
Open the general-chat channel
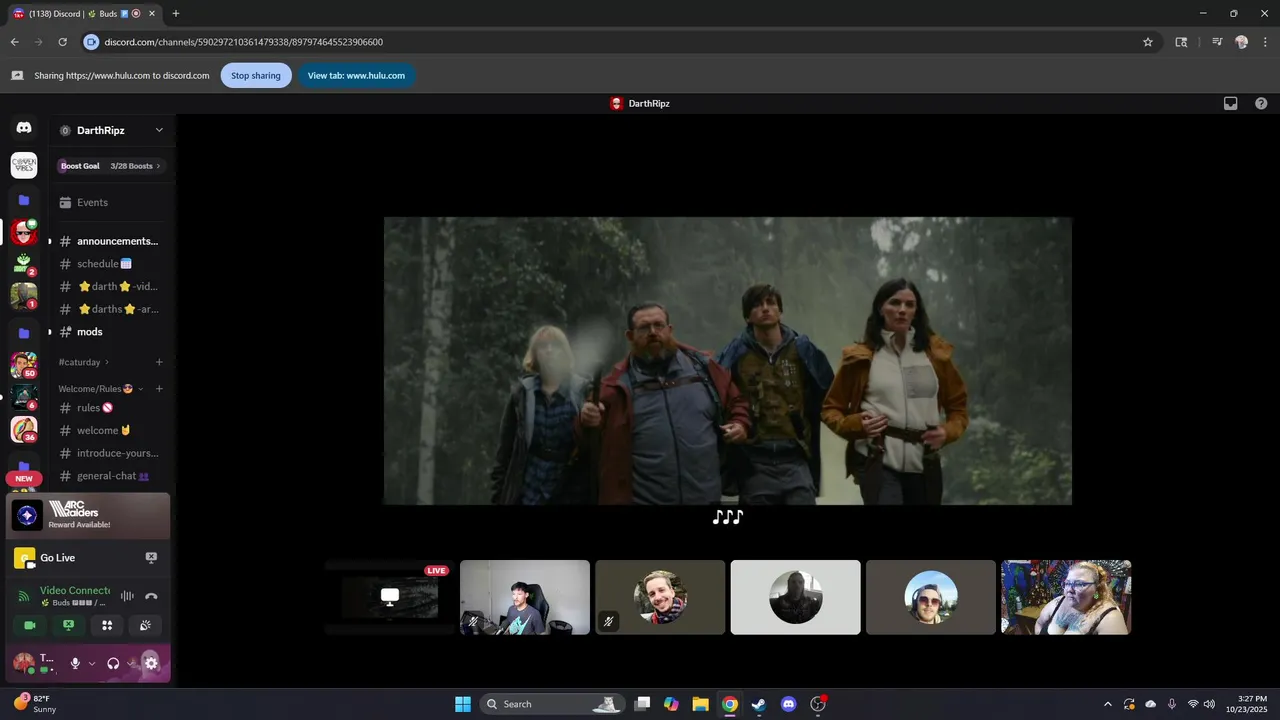click(111, 476)
